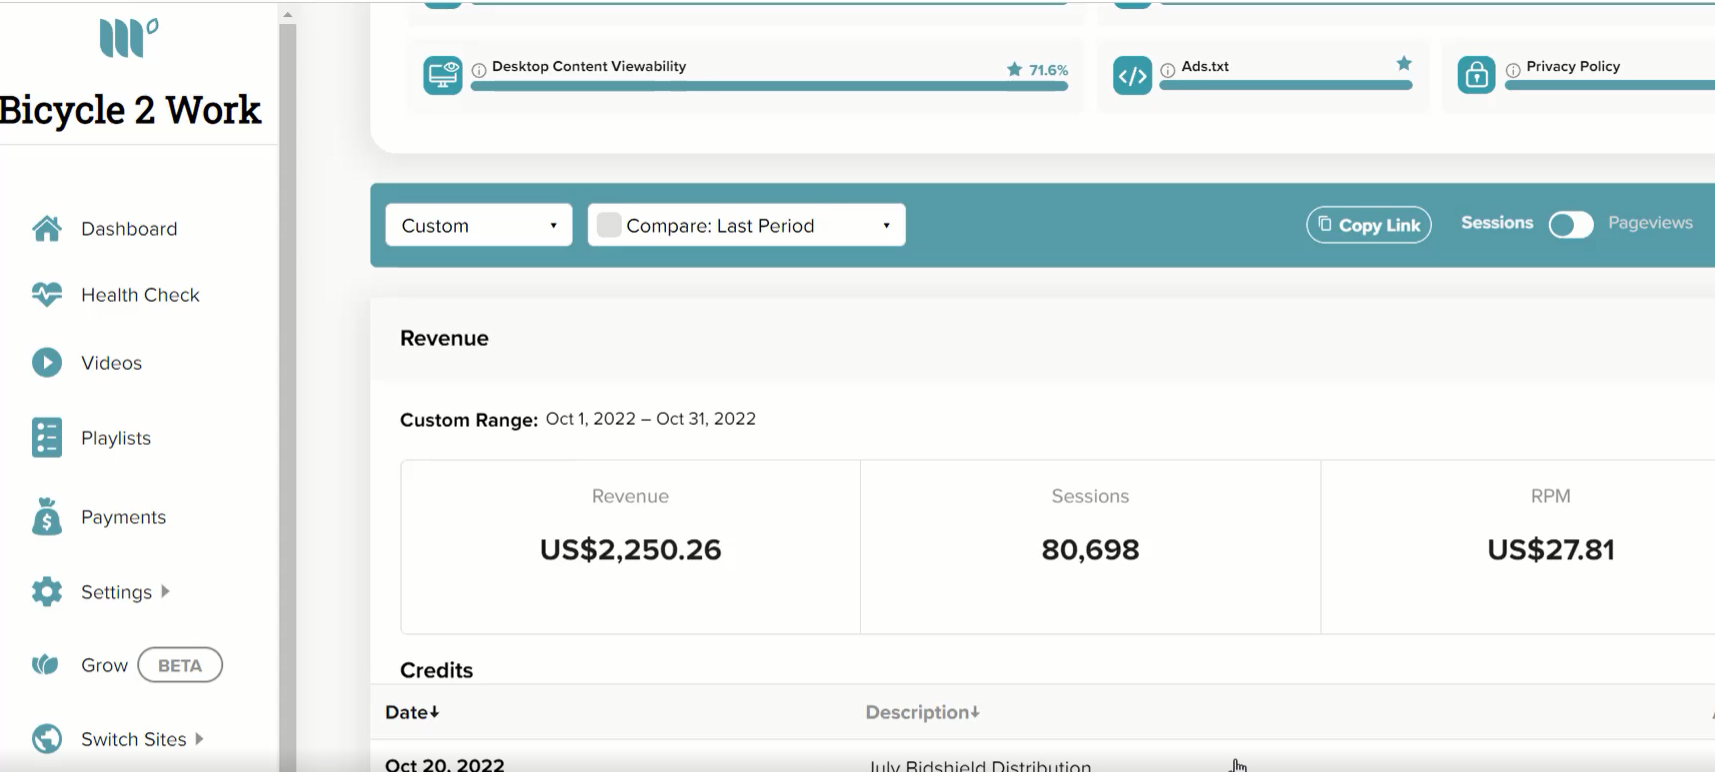
Task: Click the Dashboard house icon
Action: [x=47, y=229]
